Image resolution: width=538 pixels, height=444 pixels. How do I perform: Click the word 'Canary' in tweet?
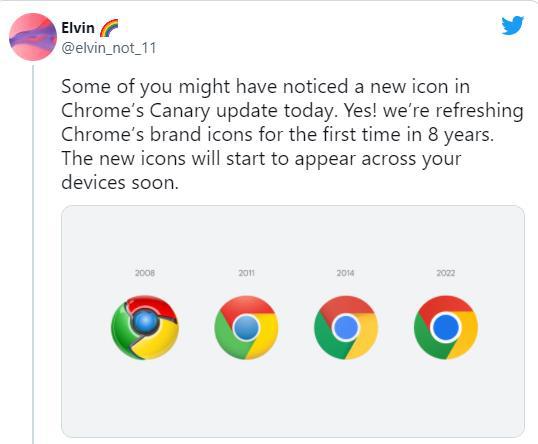coord(179,111)
